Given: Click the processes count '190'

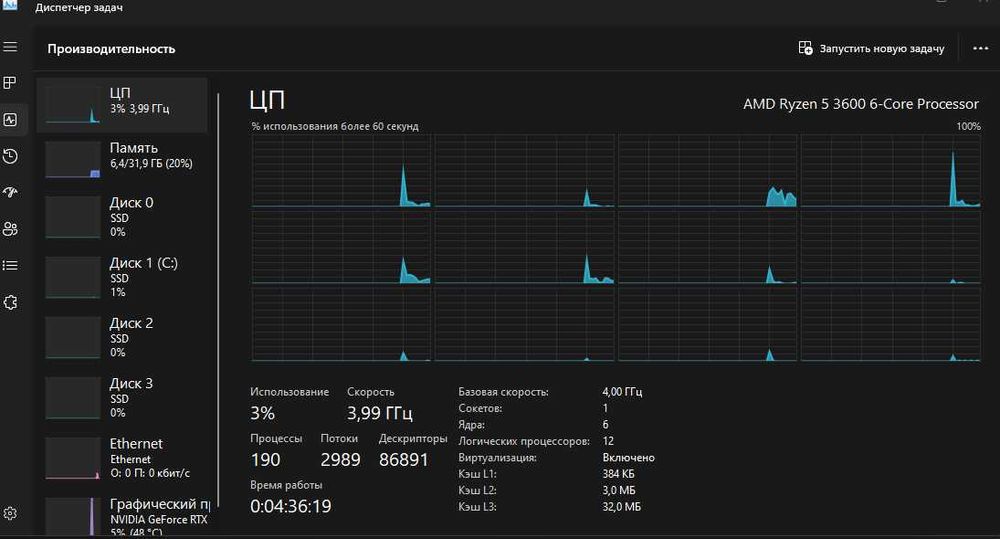Looking at the screenshot, I should coord(265,460).
